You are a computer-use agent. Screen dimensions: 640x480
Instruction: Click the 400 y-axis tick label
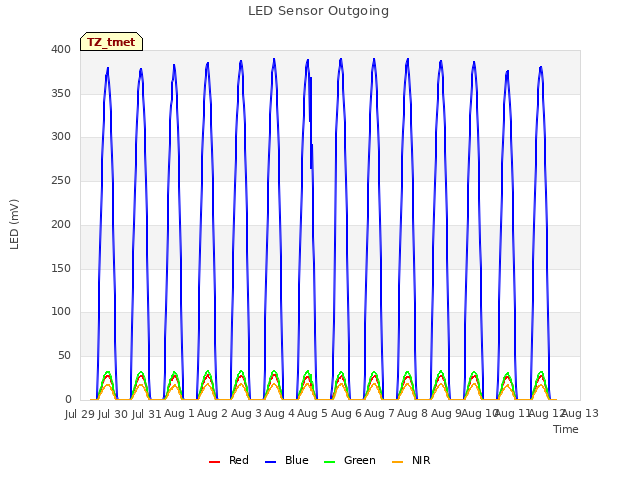(x=61, y=49)
